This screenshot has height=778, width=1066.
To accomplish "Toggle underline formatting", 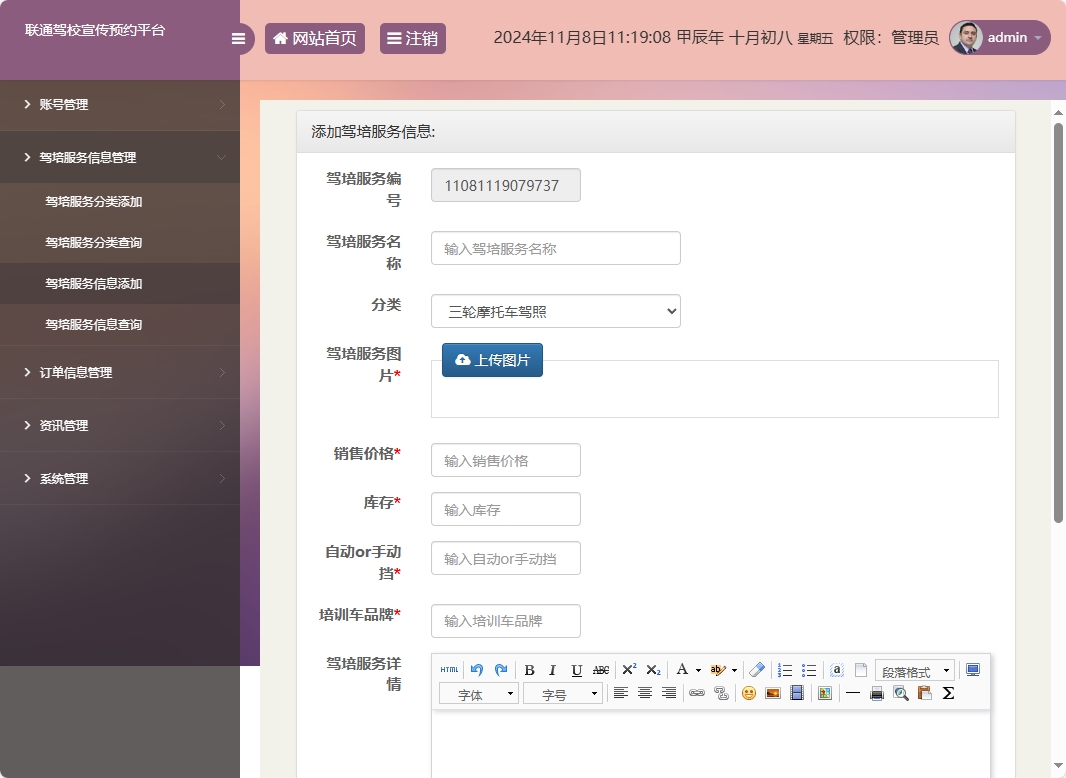I will [576, 670].
